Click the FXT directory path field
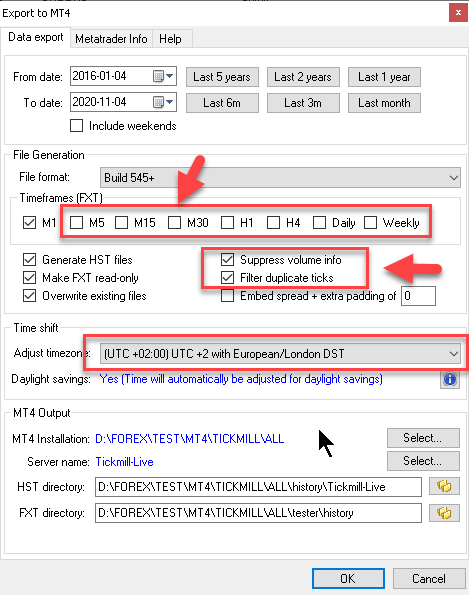 click(x=258, y=513)
